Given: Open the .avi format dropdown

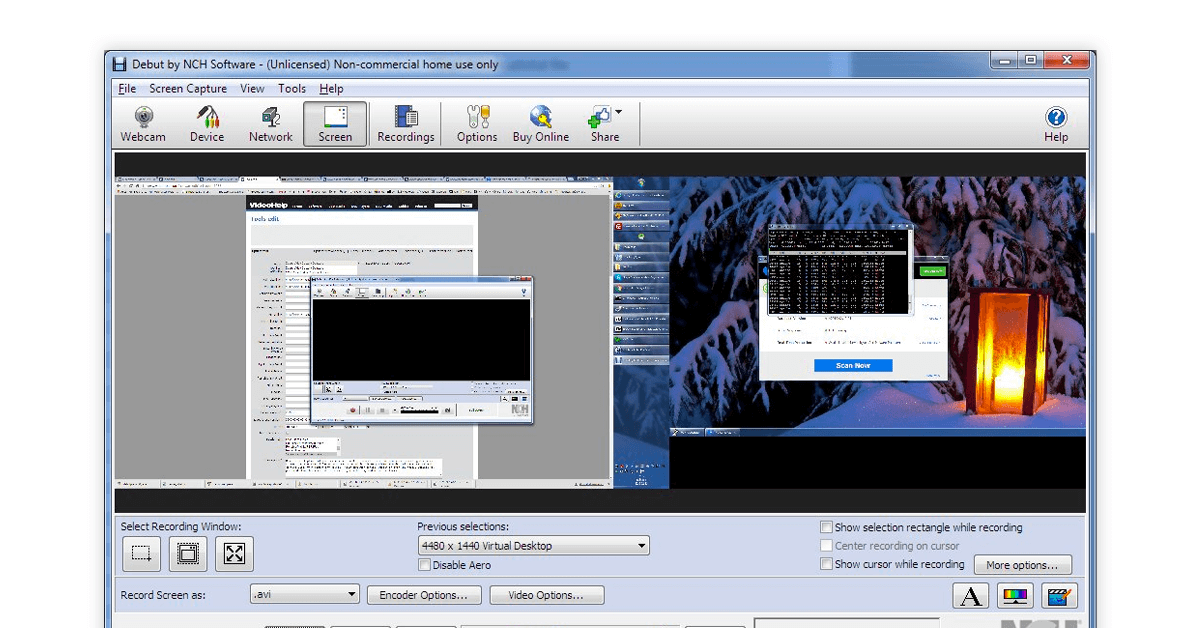Looking at the screenshot, I should pyautogui.click(x=304, y=594).
